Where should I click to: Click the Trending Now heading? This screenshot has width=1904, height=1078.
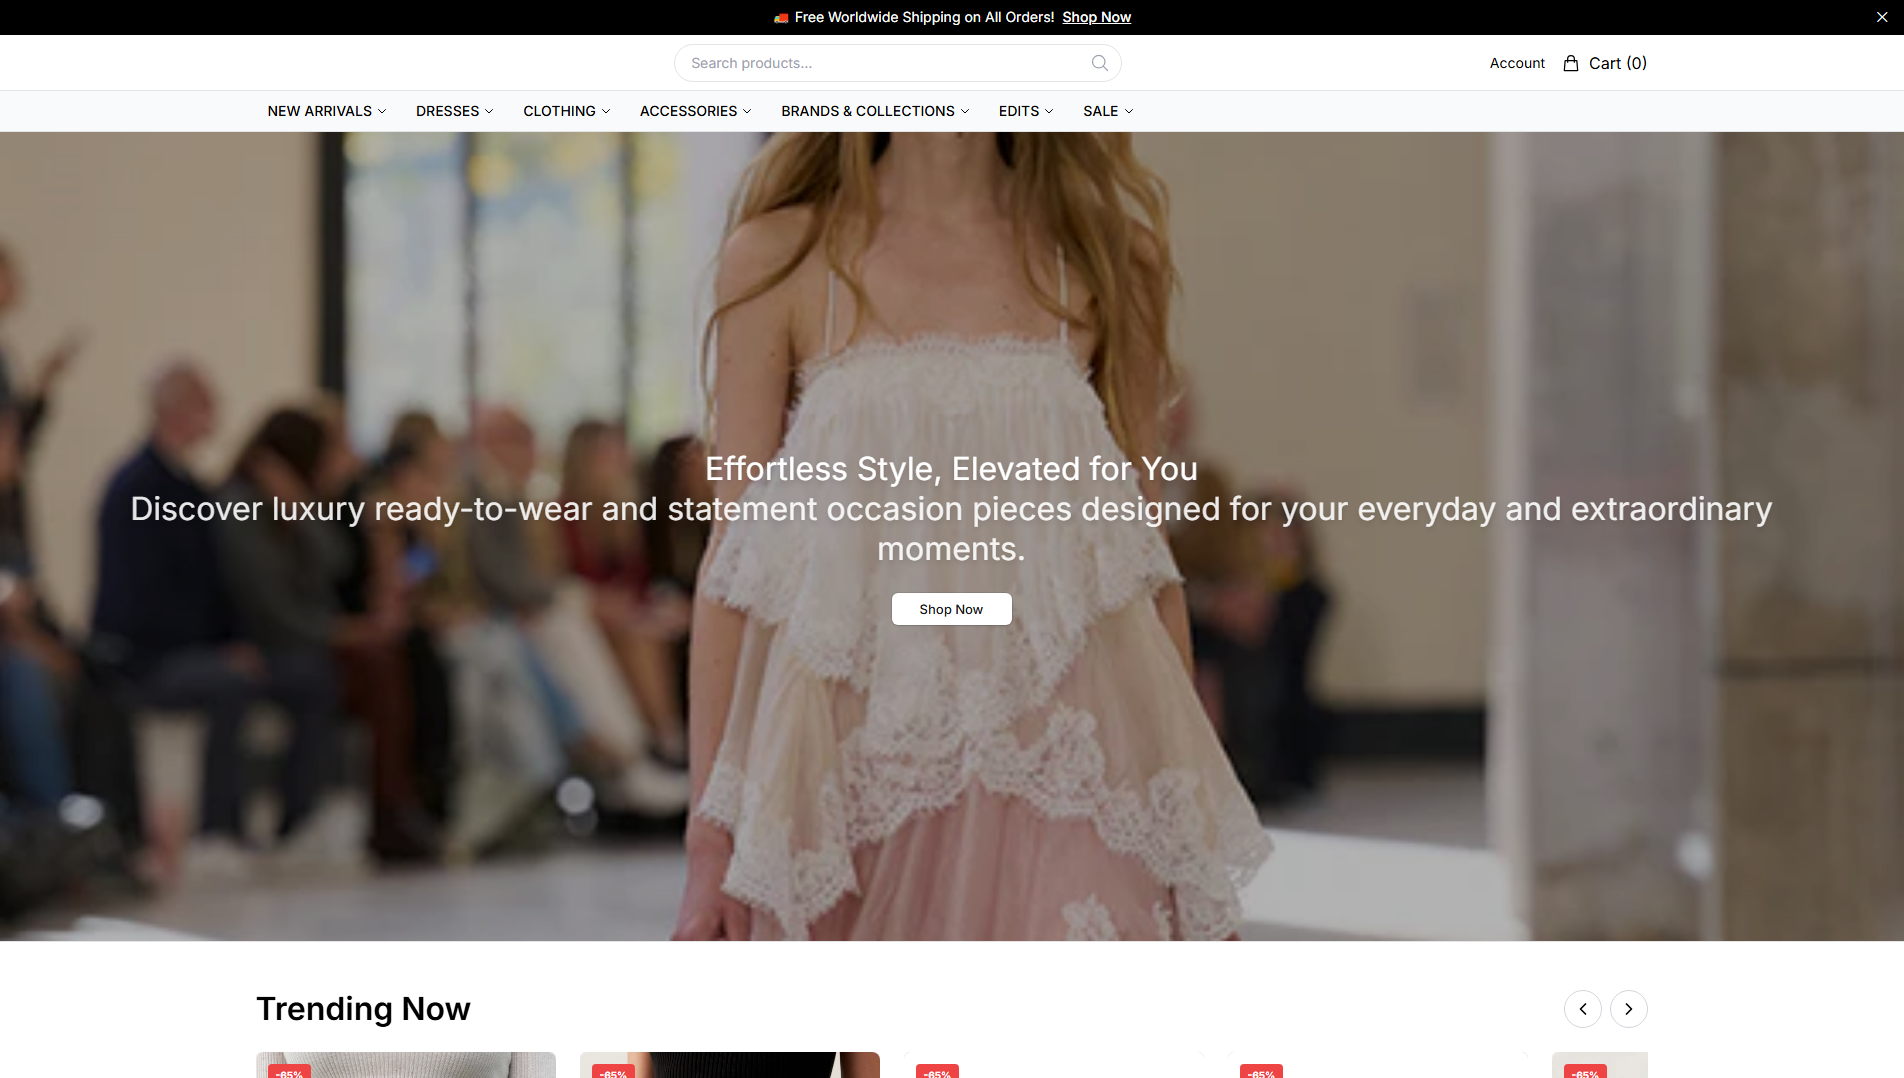pos(363,1009)
